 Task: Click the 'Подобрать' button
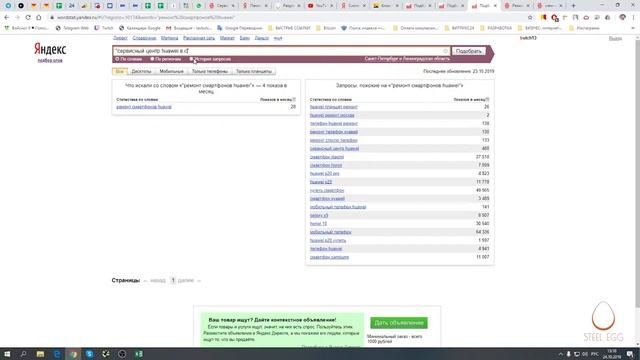click(x=469, y=51)
